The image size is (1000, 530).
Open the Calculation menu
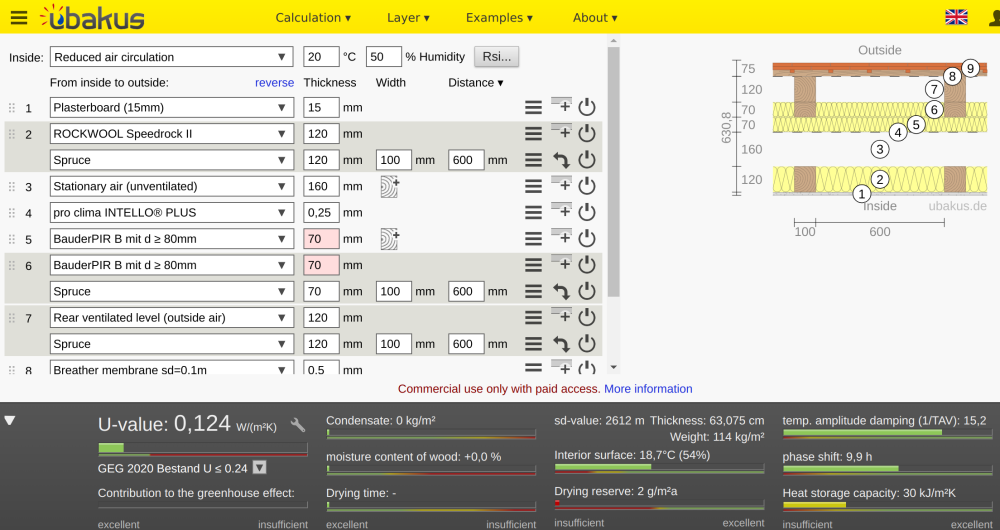313,18
